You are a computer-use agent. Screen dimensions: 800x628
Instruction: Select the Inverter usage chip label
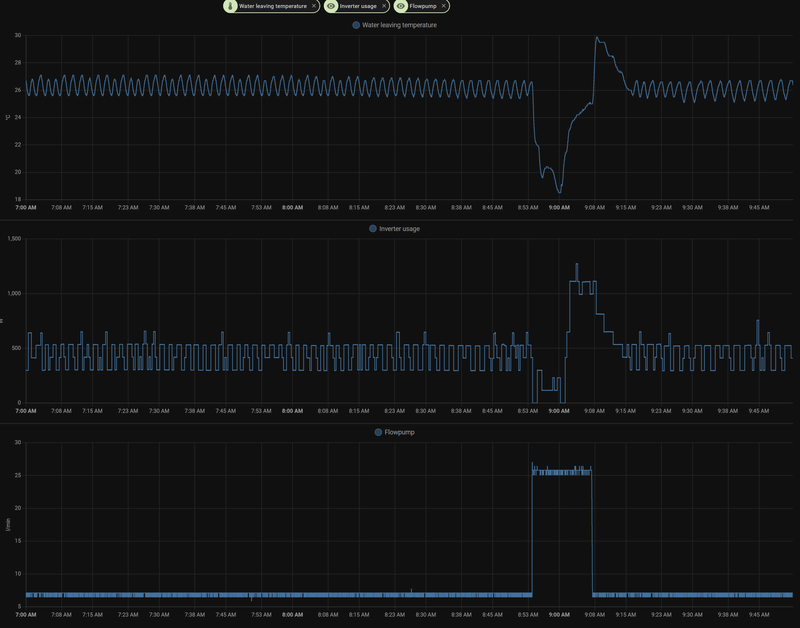[358, 6]
